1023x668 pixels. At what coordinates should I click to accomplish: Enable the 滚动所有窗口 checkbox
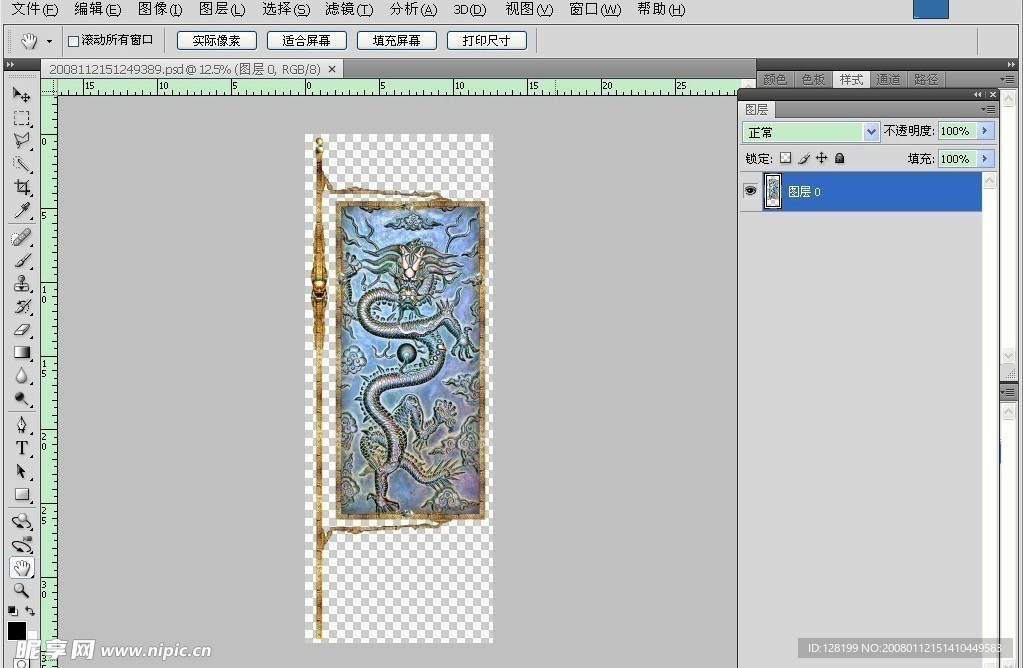point(74,41)
